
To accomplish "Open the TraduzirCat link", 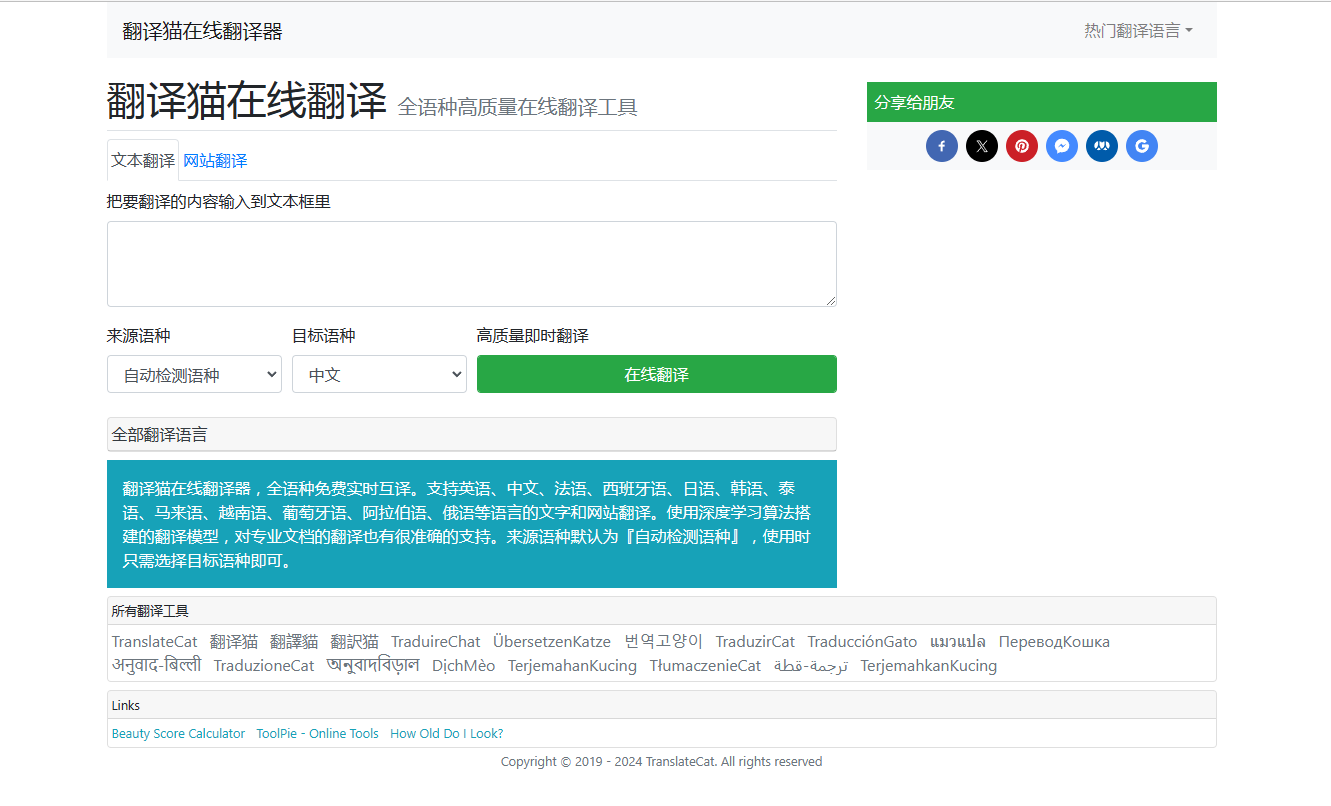I will [x=755, y=641].
